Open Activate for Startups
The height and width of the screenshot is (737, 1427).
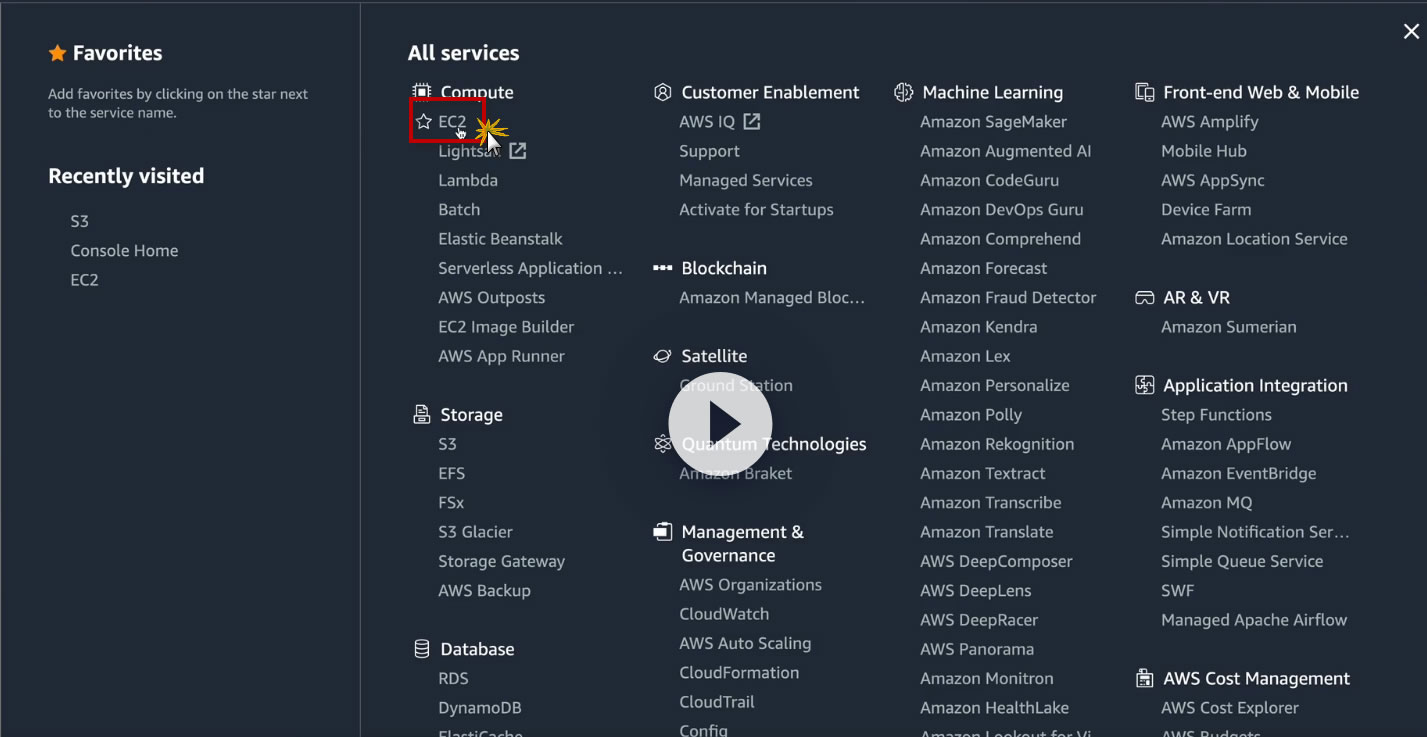point(756,210)
